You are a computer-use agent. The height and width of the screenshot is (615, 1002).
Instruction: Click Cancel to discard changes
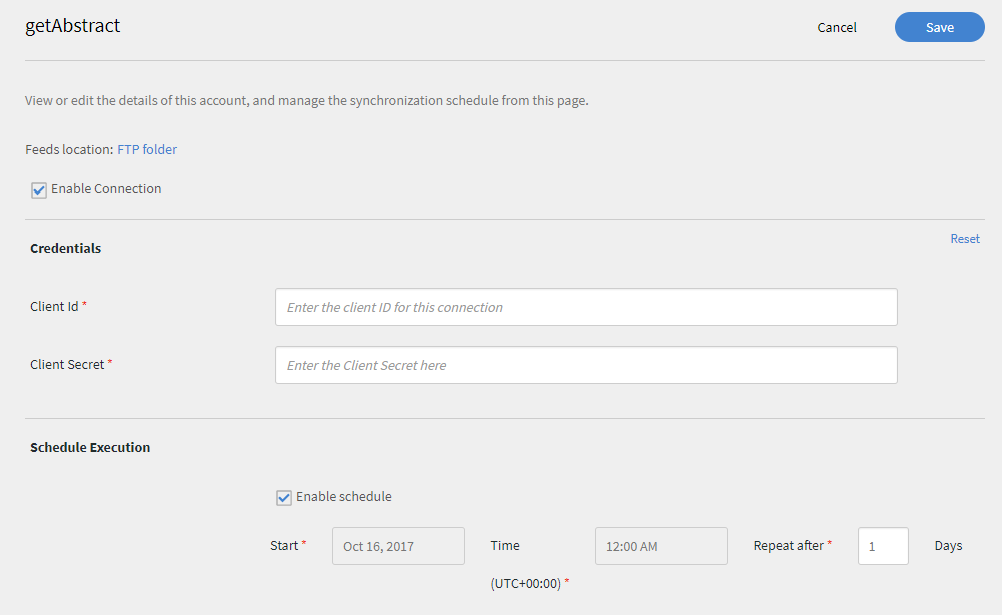click(836, 27)
